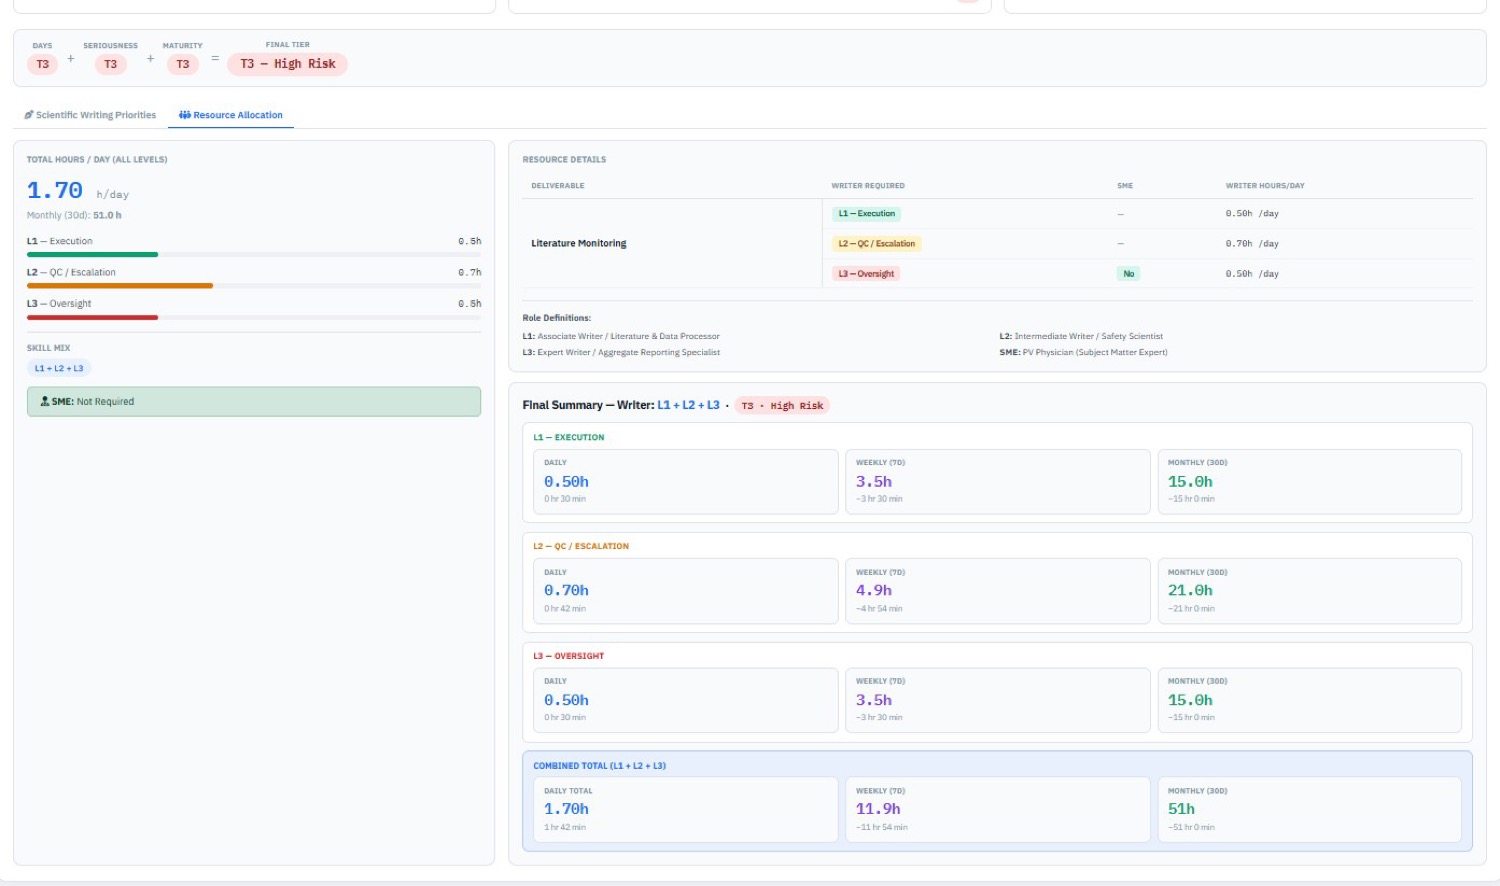Click L2 weekly 4.9h value
Image resolution: width=1500 pixels, height=886 pixels.
tap(874, 591)
